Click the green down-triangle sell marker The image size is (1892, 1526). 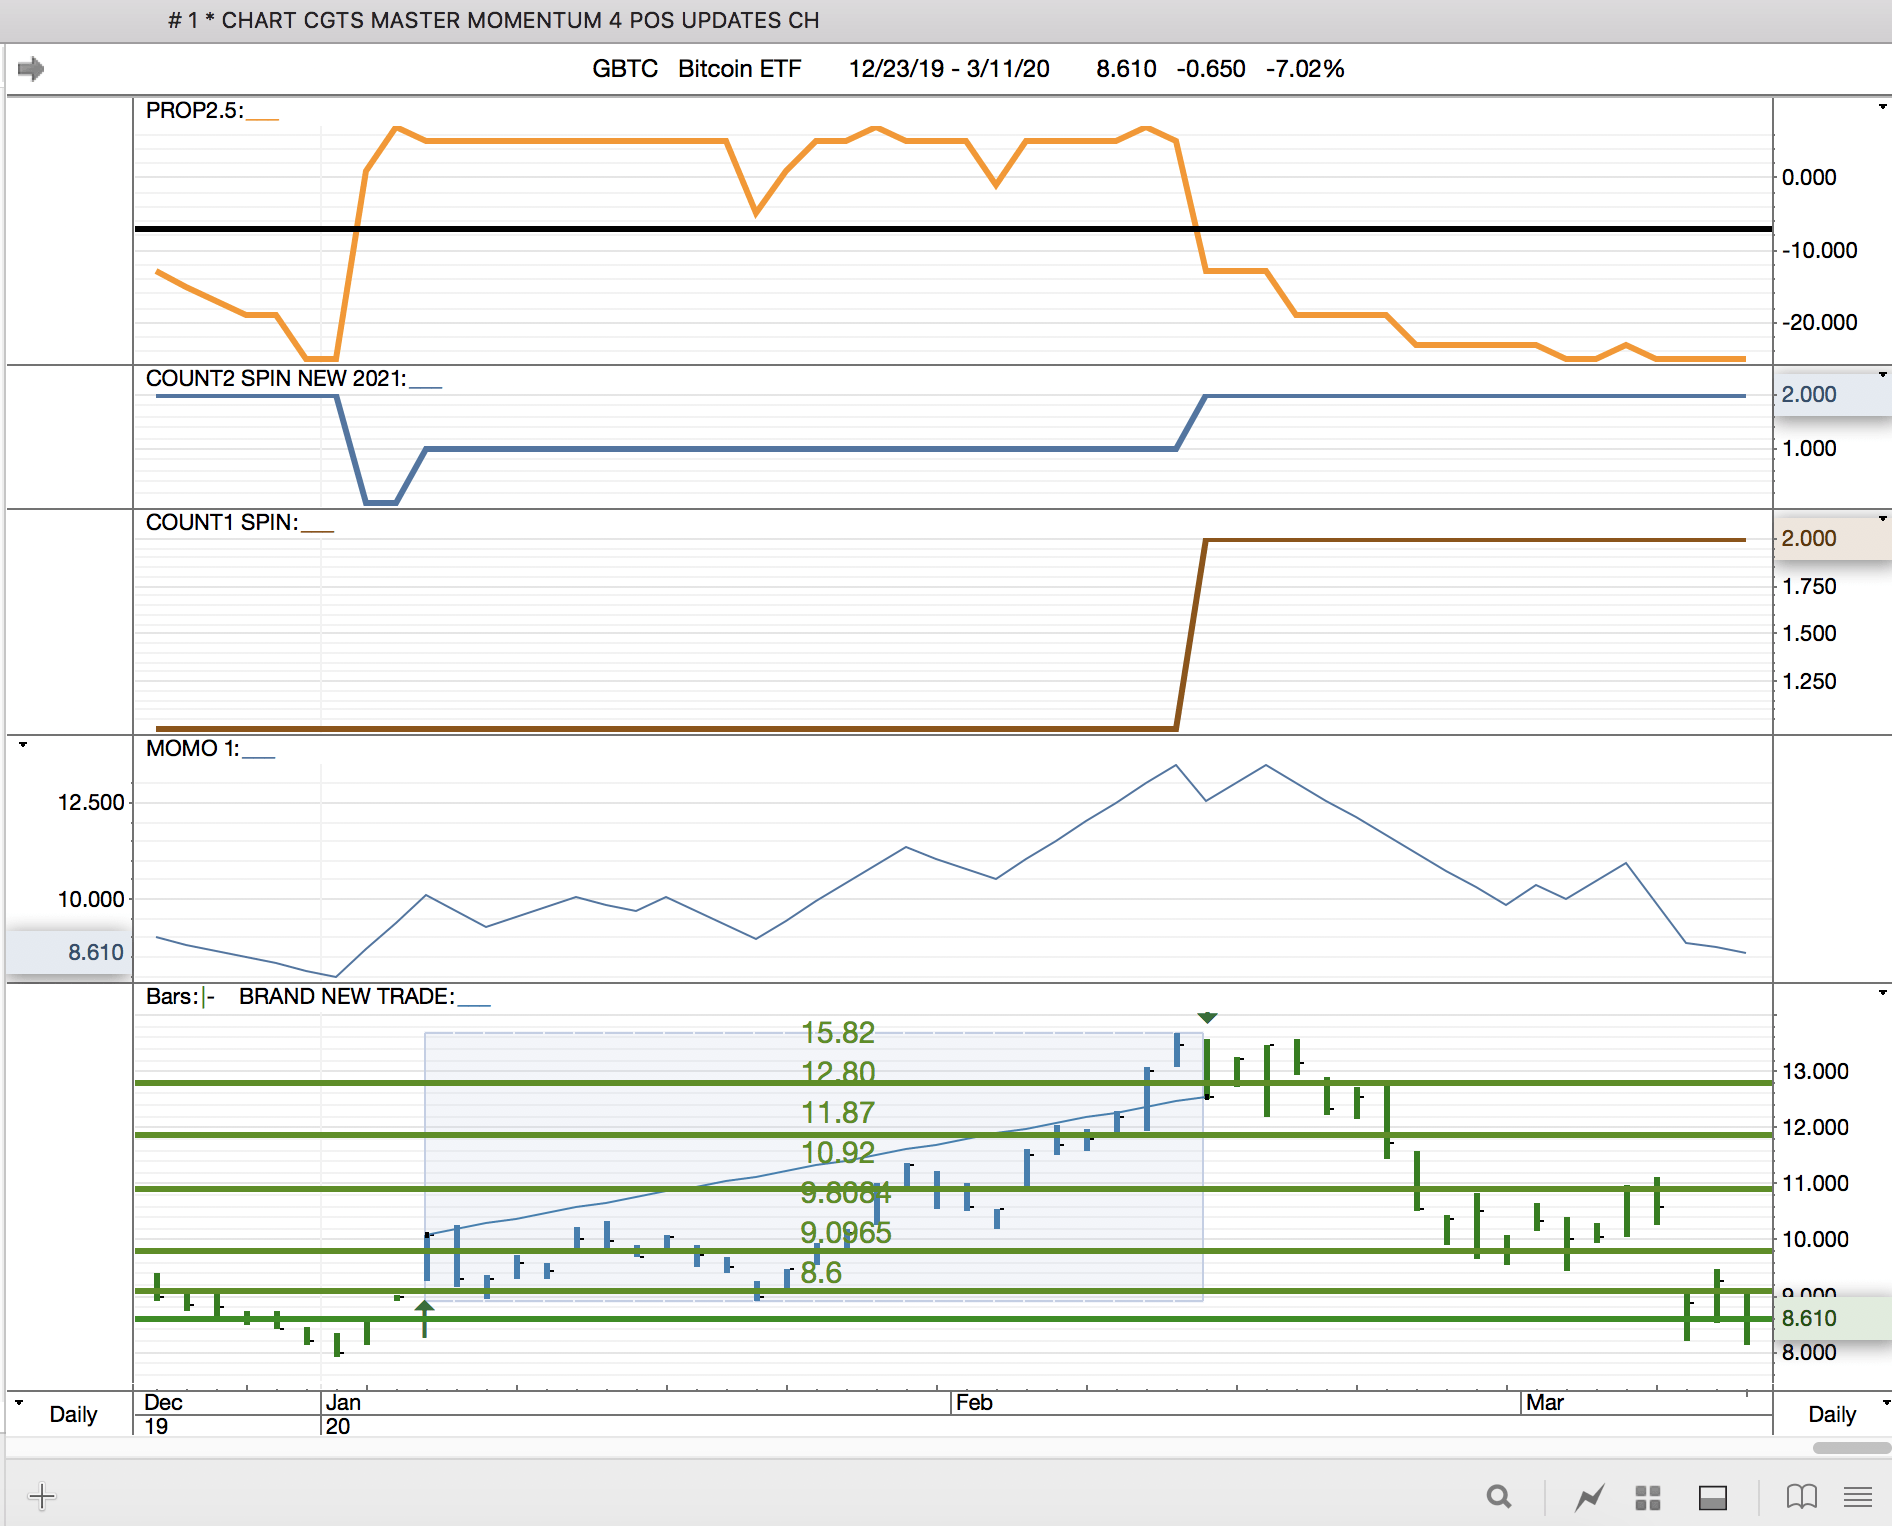1207,1018
